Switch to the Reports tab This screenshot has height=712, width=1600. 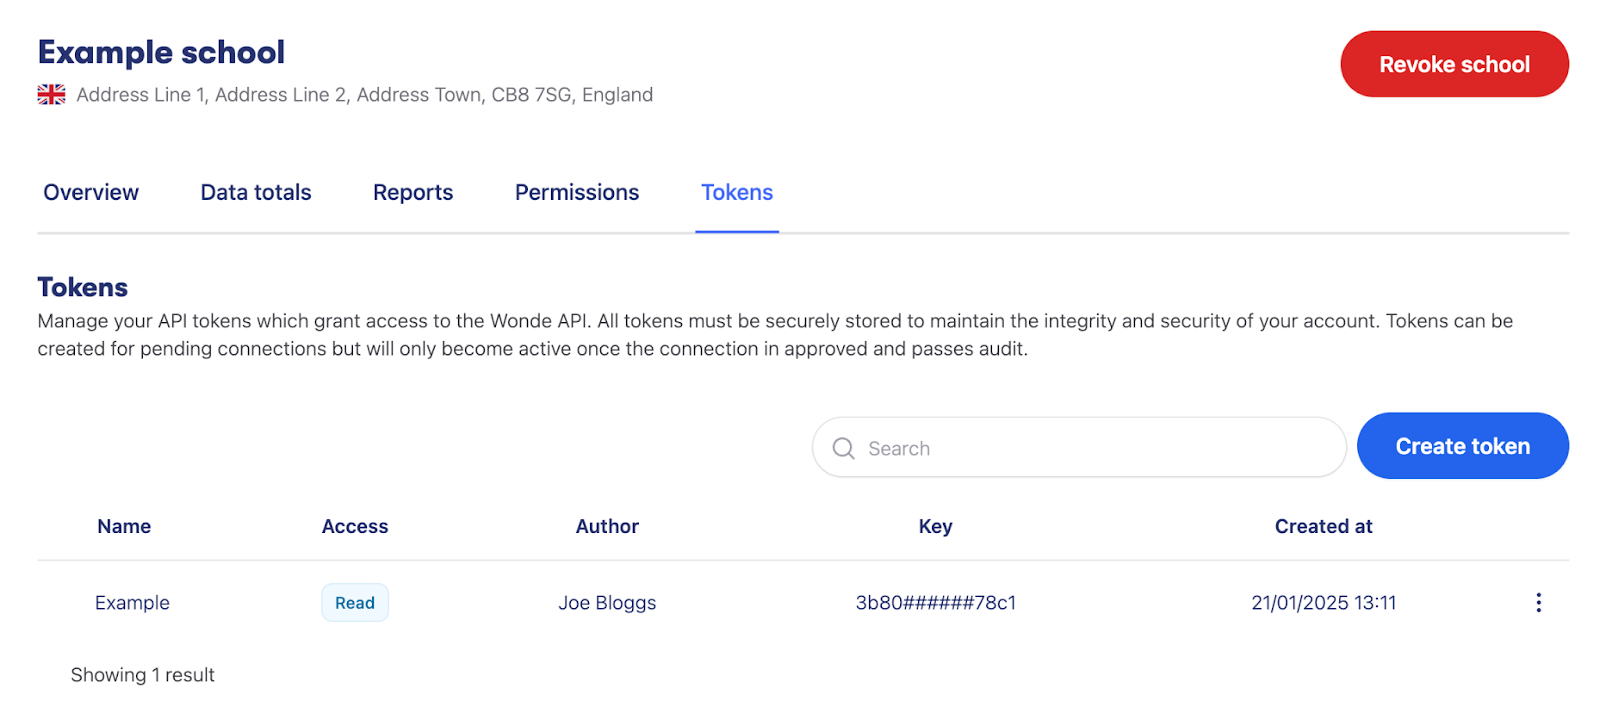(x=412, y=192)
